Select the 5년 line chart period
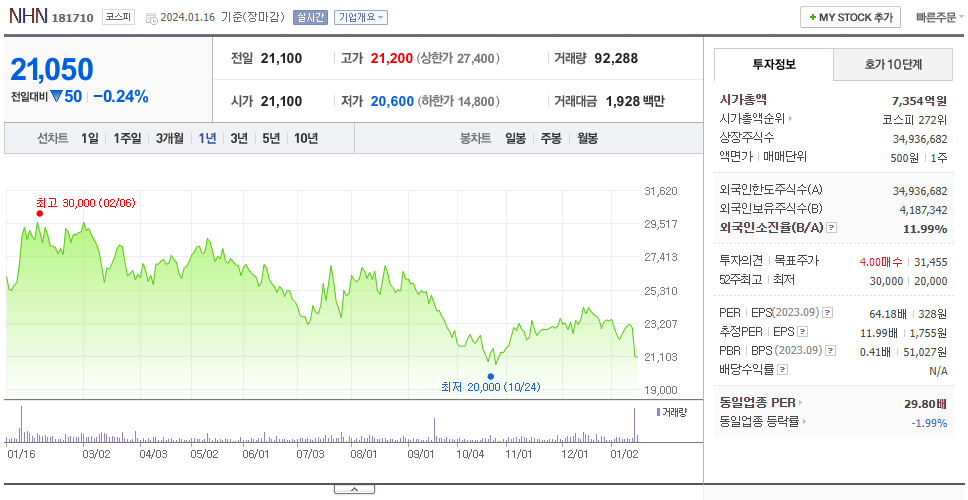 (271, 138)
